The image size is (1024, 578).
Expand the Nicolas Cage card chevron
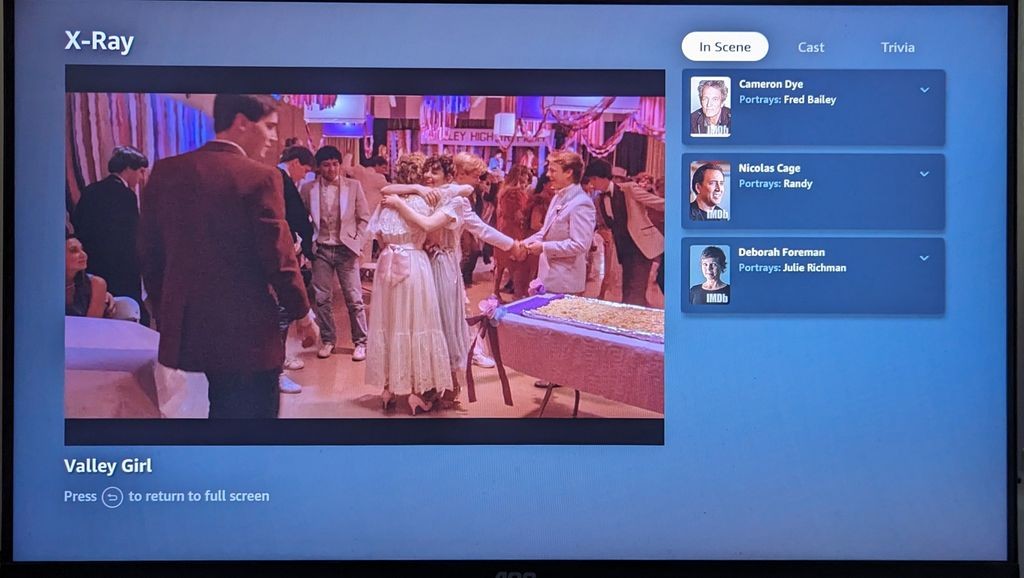925,174
